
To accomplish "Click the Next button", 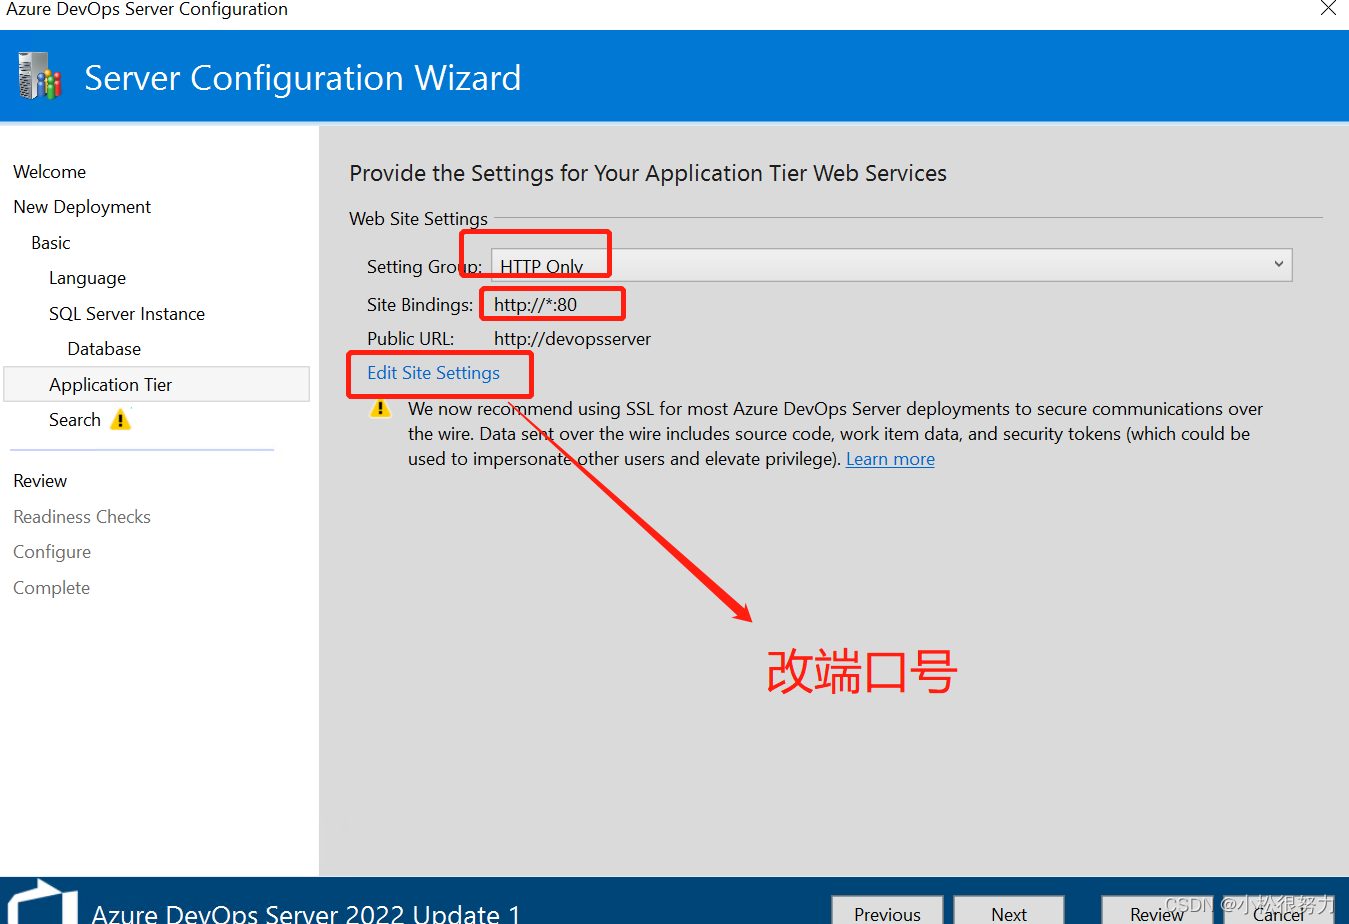I will 1009,911.
